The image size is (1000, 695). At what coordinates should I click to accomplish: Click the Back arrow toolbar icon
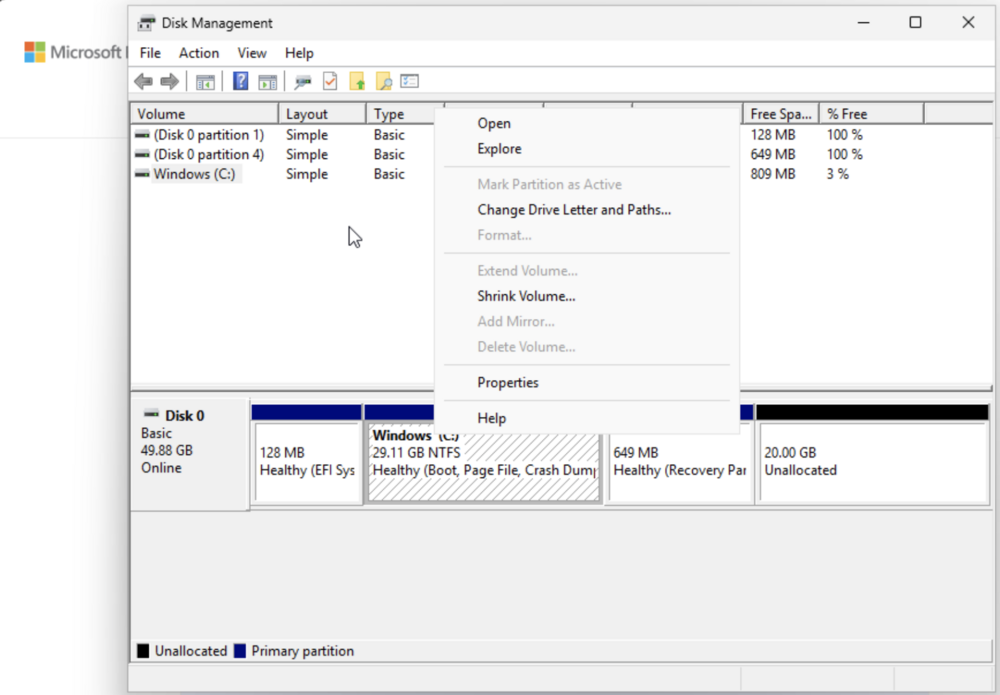(143, 82)
